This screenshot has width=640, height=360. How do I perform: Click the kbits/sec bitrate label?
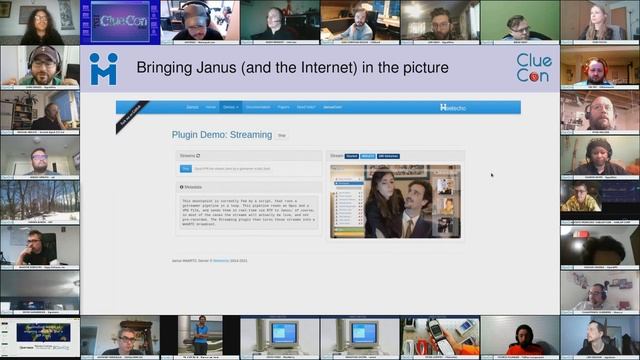388,156
